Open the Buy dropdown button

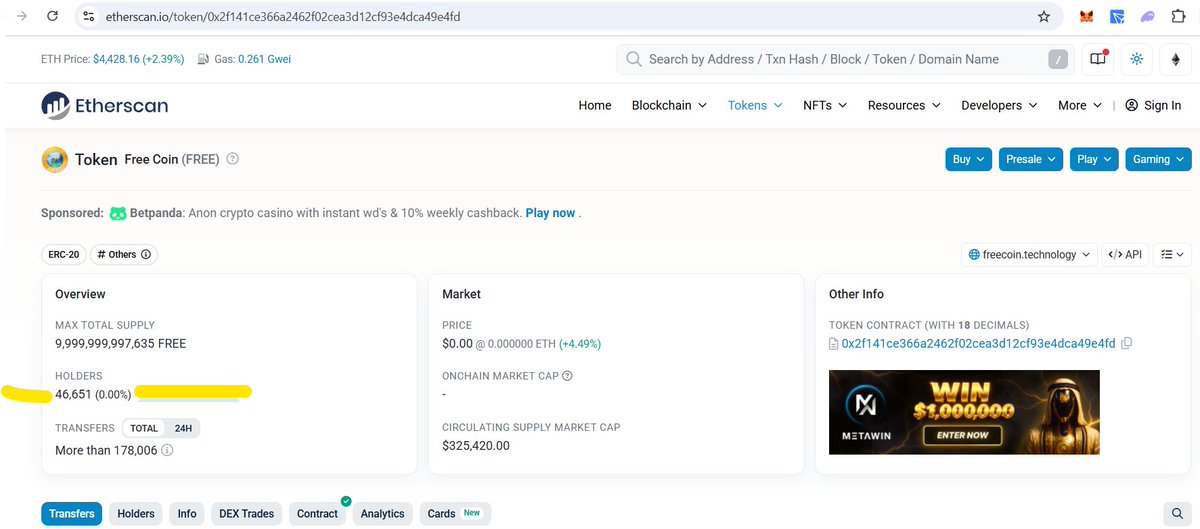[x=968, y=159]
